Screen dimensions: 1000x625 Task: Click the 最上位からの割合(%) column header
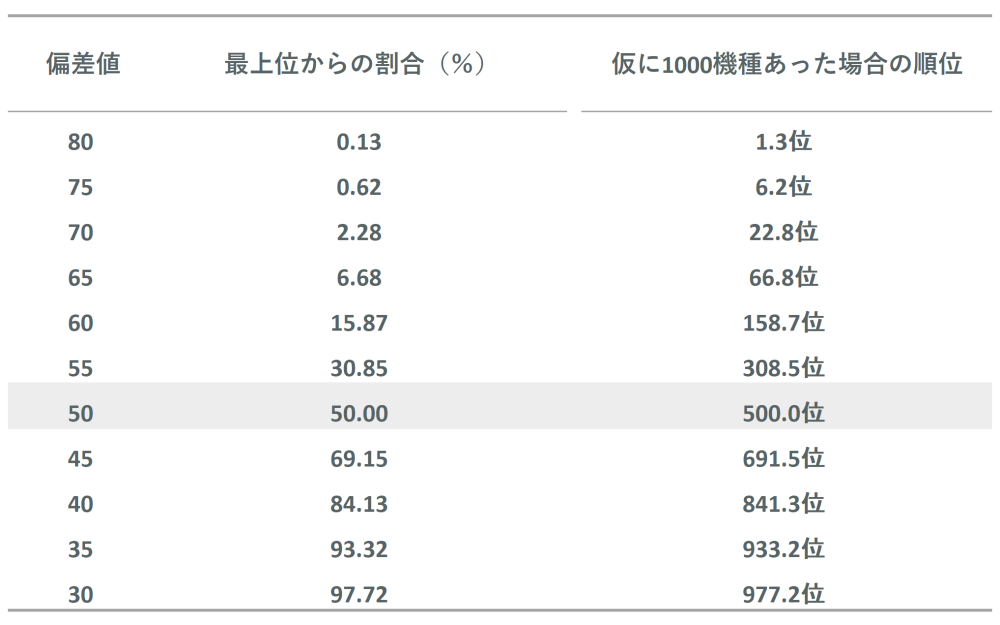tap(355, 65)
